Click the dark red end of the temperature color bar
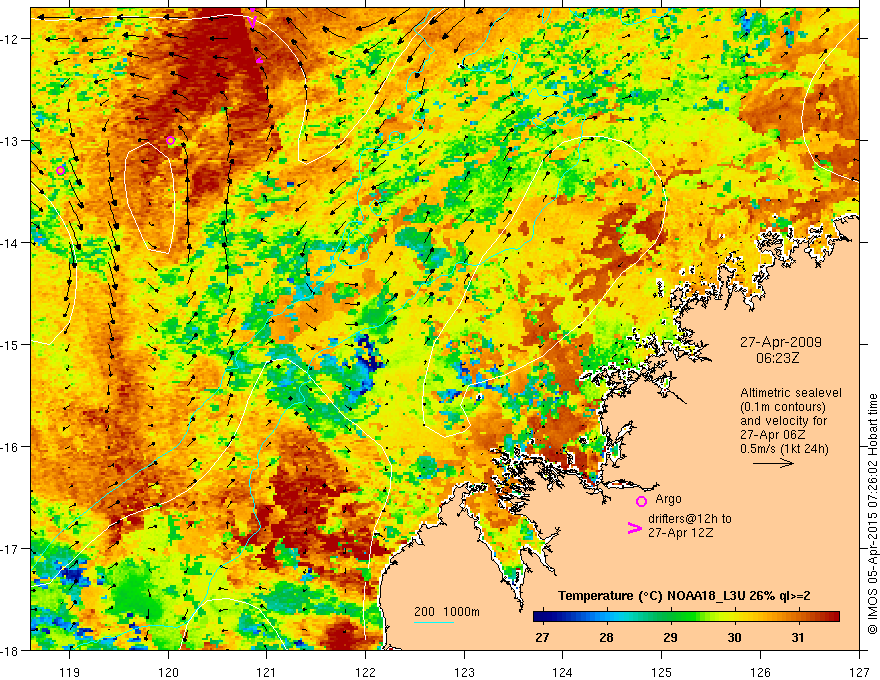Viewport: 880px width, 680px height. click(832, 617)
